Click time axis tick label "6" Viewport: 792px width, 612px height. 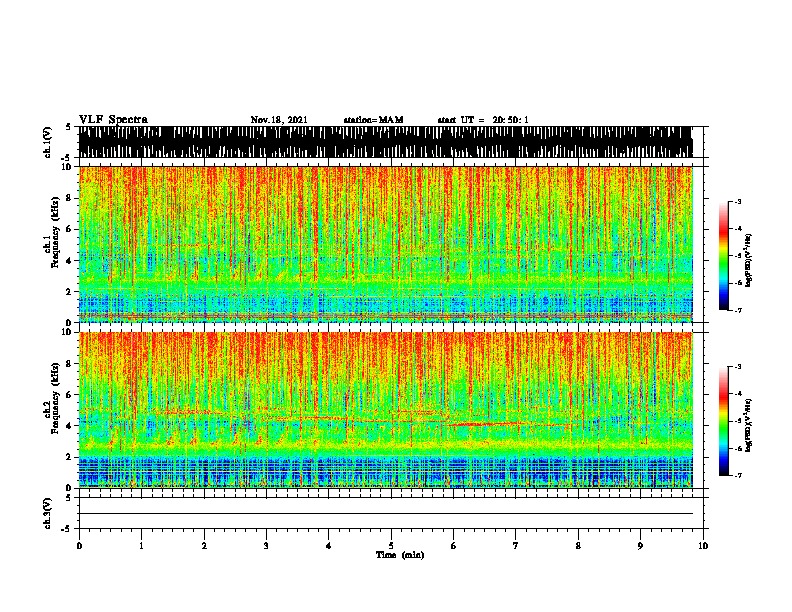(x=454, y=546)
